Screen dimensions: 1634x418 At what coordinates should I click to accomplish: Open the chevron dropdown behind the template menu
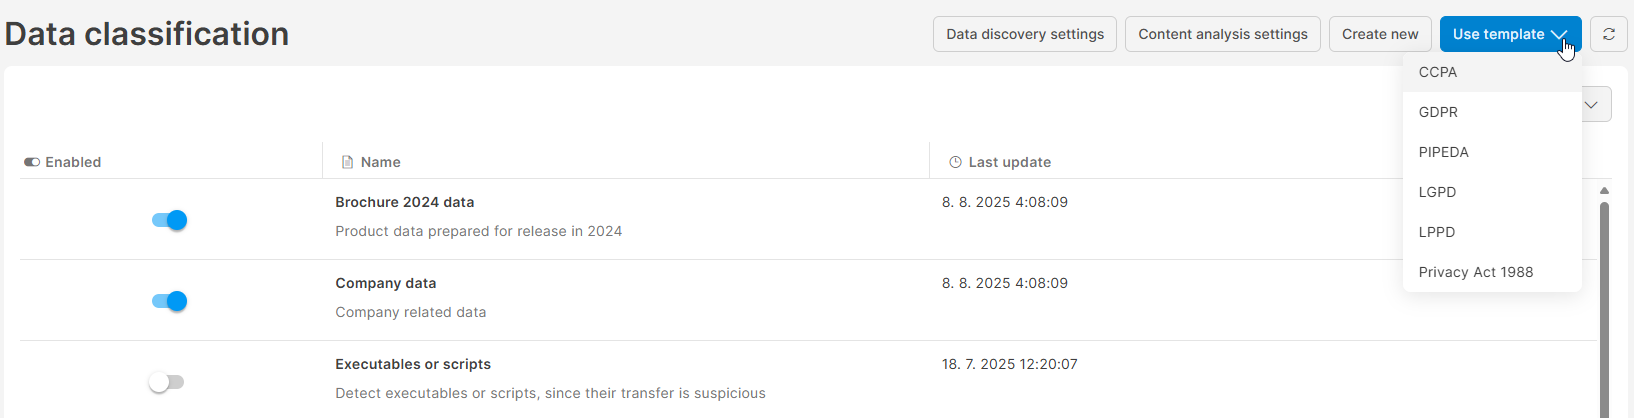coord(1597,104)
